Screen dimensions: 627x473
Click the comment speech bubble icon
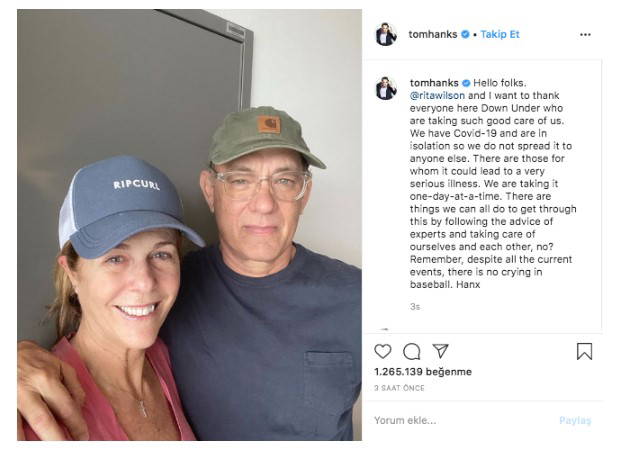click(x=411, y=351)
